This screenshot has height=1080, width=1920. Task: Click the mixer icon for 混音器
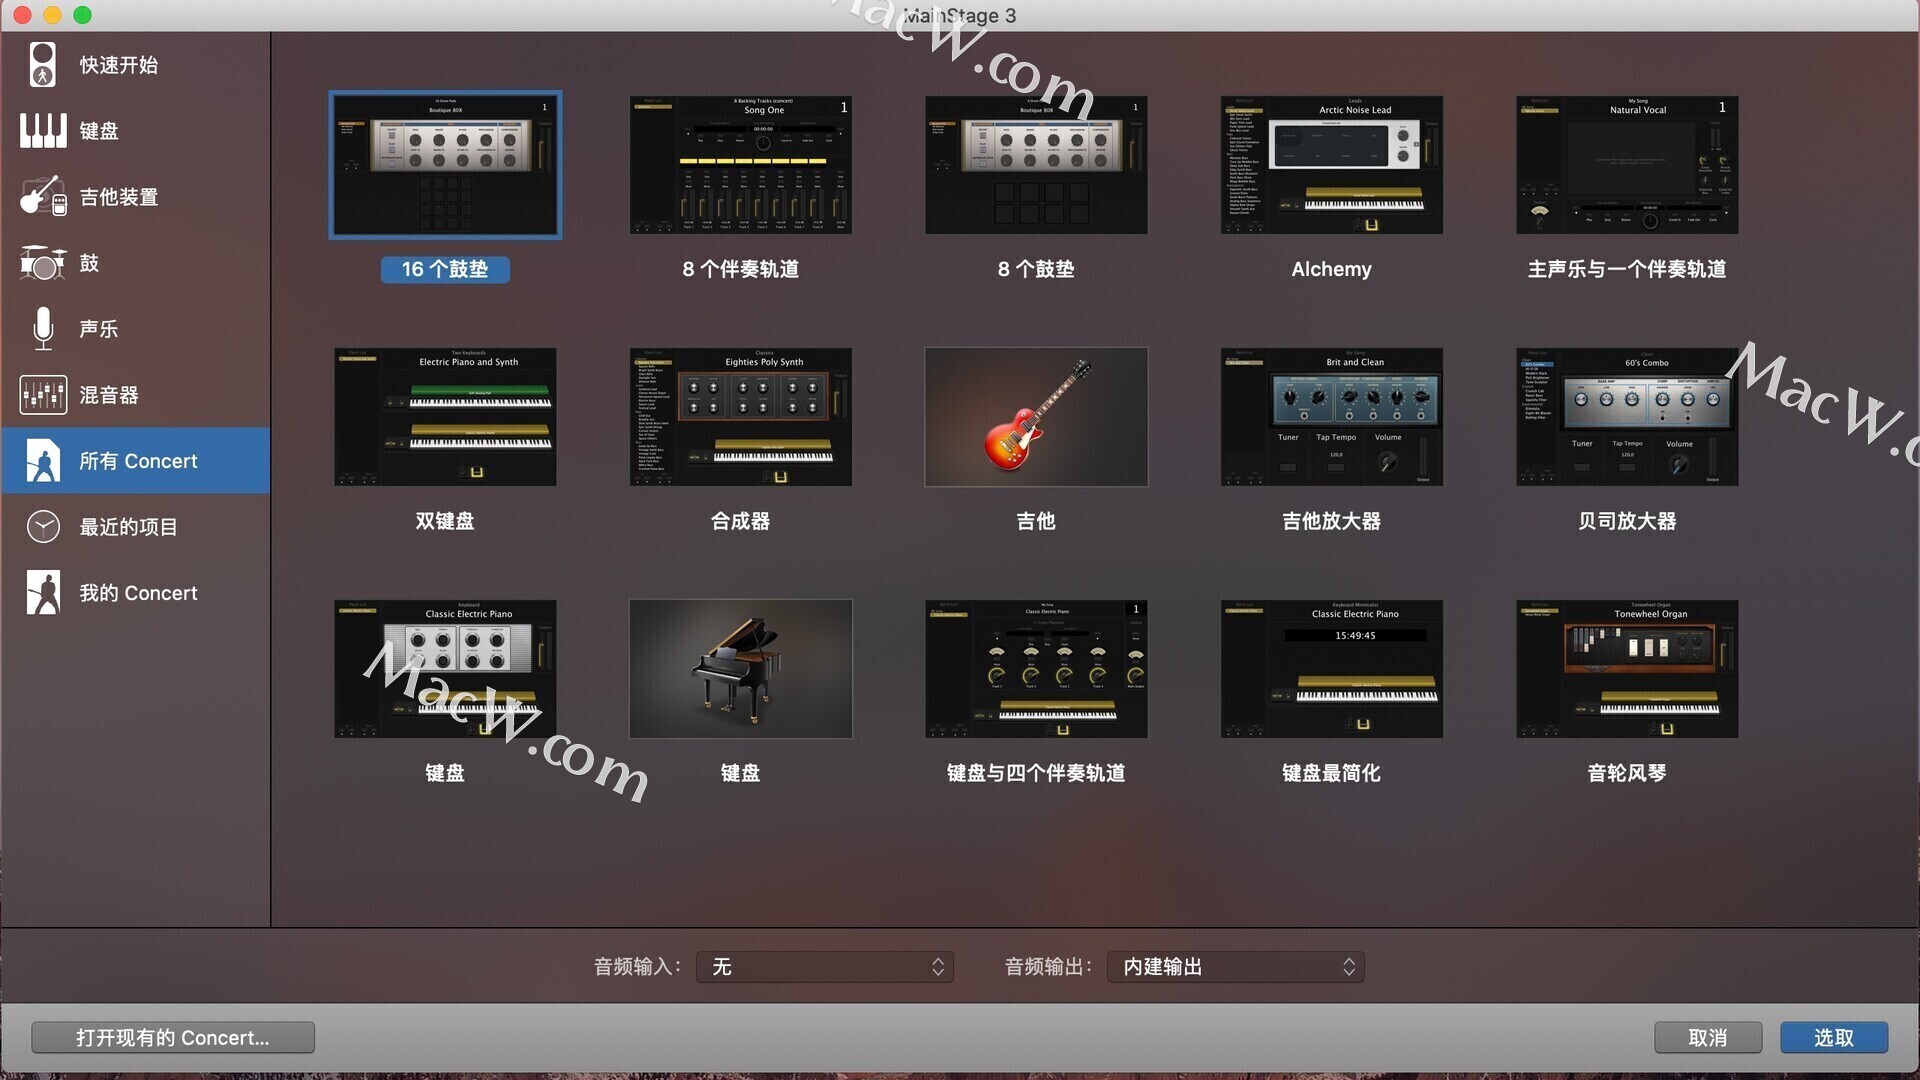coord(42,394)
